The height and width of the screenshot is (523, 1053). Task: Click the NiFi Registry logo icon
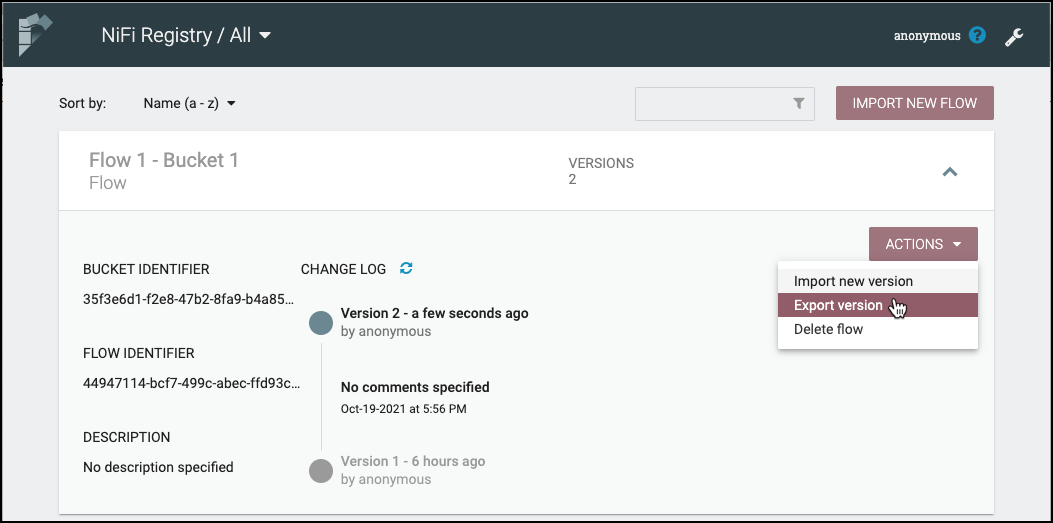coord(35,35)
